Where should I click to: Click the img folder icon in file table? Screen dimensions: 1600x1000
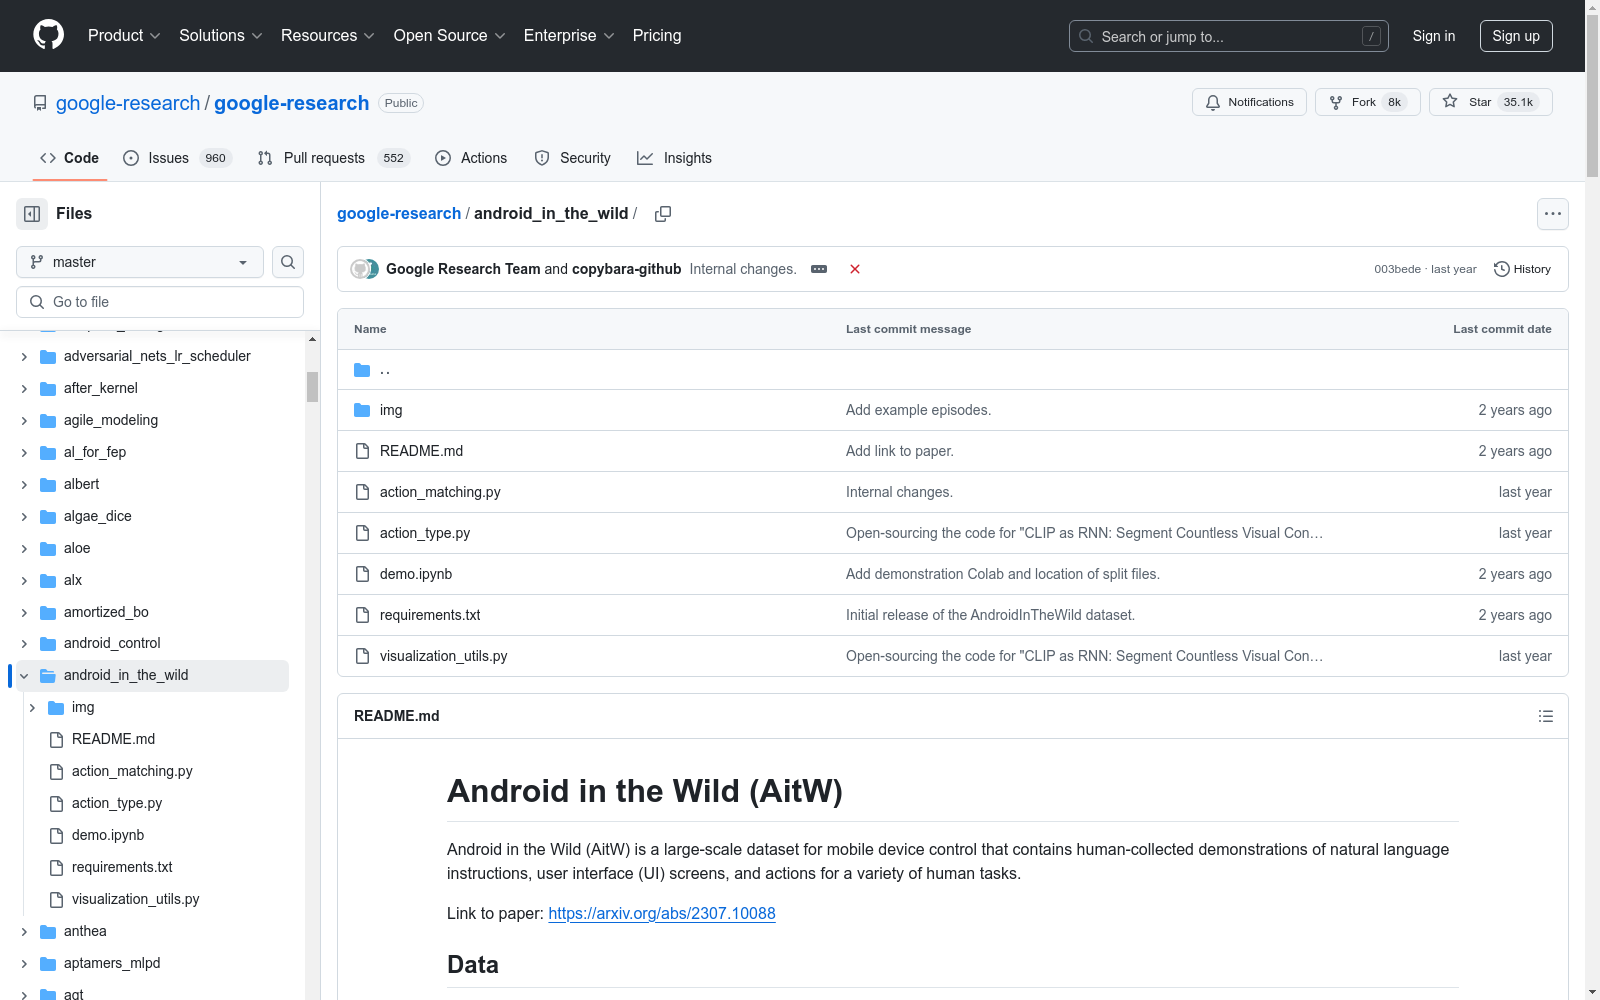[x=362, y=410]
